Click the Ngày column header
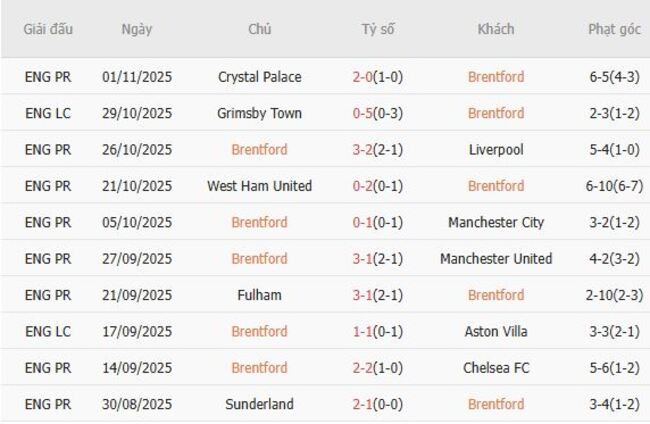 click(137, 29)
